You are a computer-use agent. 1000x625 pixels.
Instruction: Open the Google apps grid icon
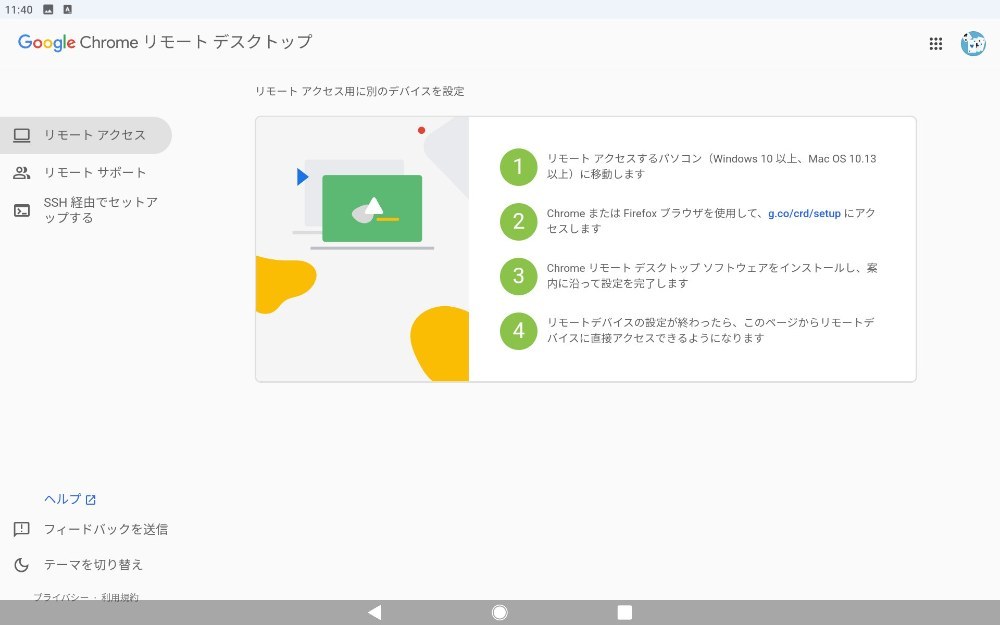936,43
